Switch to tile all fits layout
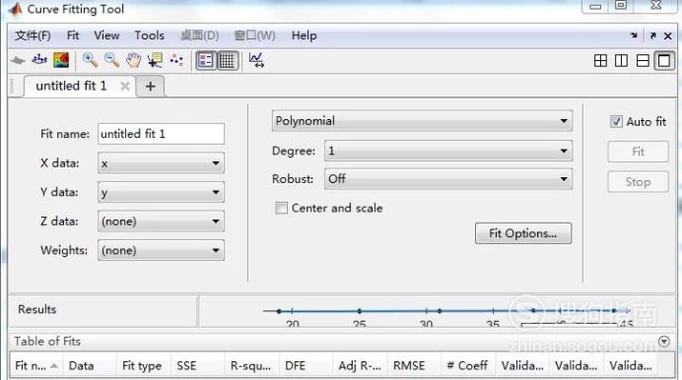 tap(600, 60)
